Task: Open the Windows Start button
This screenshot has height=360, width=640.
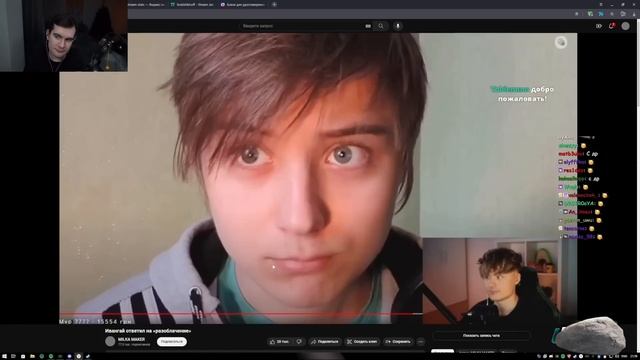Action: [x=3, y=356]
